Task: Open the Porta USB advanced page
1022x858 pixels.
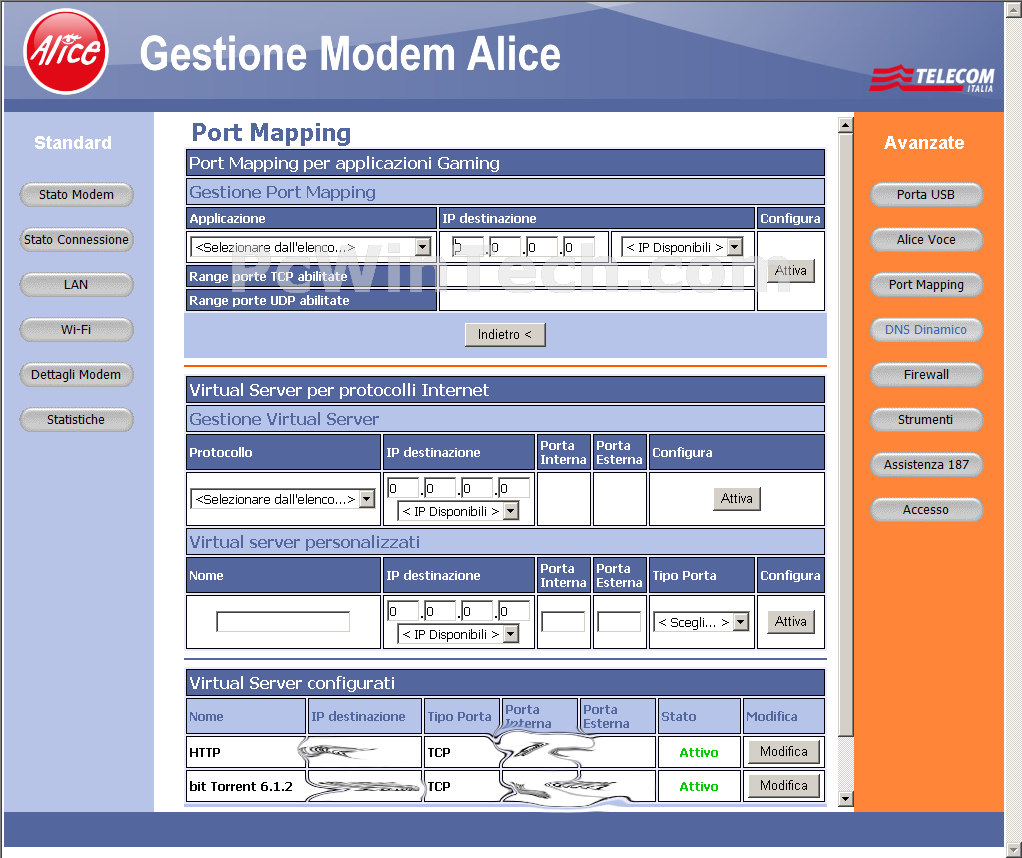Action: coord(926,194)
